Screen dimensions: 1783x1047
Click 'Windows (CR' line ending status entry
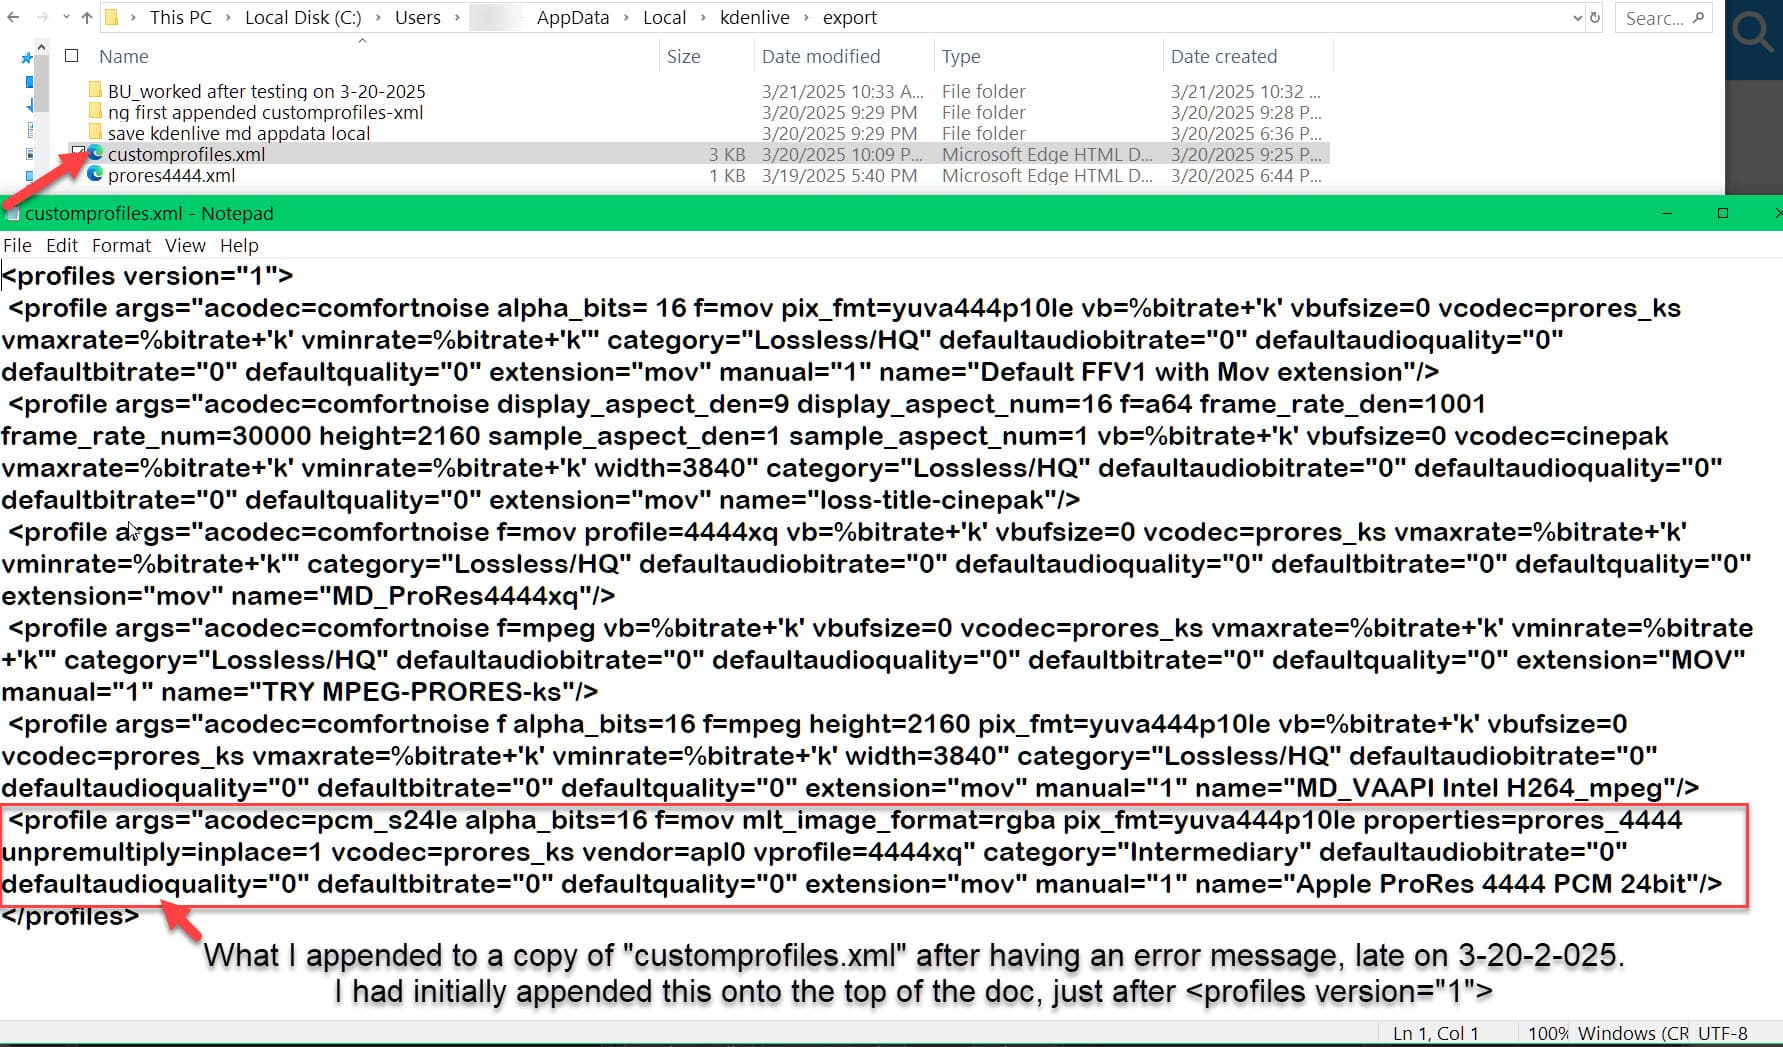pos(1635,1033)
